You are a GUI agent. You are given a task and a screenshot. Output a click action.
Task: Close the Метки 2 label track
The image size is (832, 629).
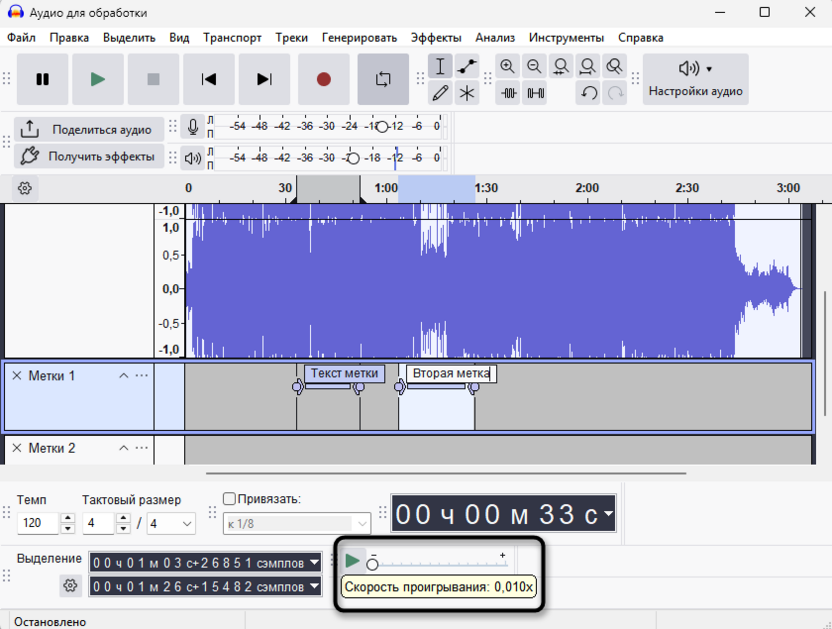[17, 448]
